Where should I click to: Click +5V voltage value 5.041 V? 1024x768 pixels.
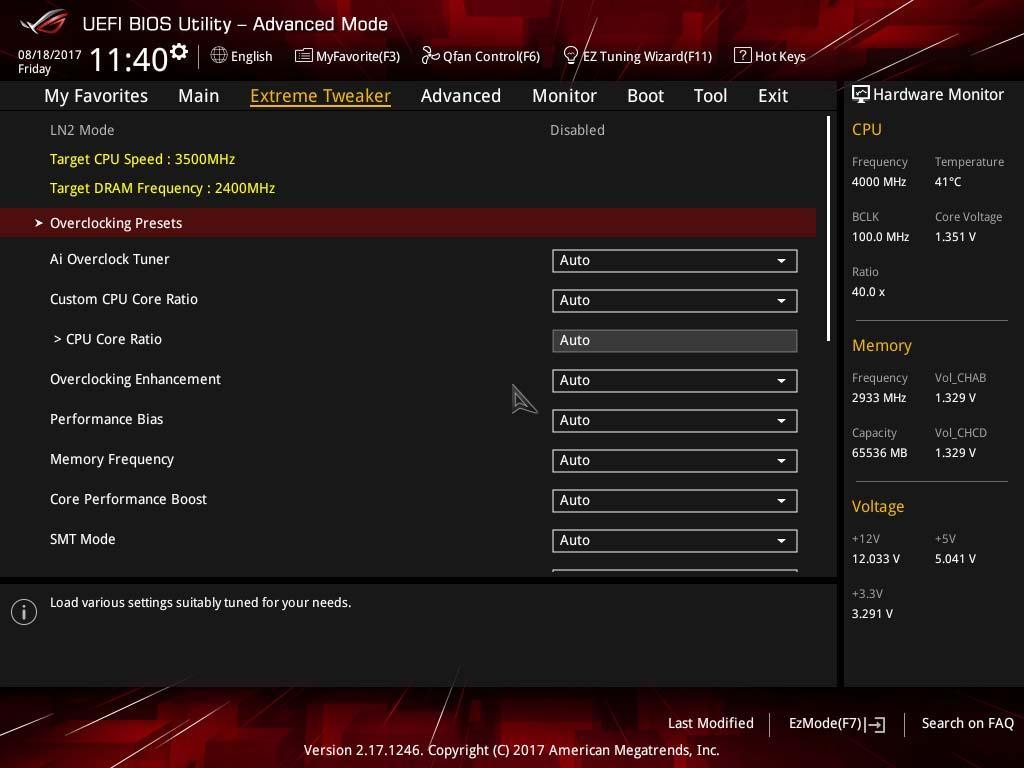coord(955,559)
